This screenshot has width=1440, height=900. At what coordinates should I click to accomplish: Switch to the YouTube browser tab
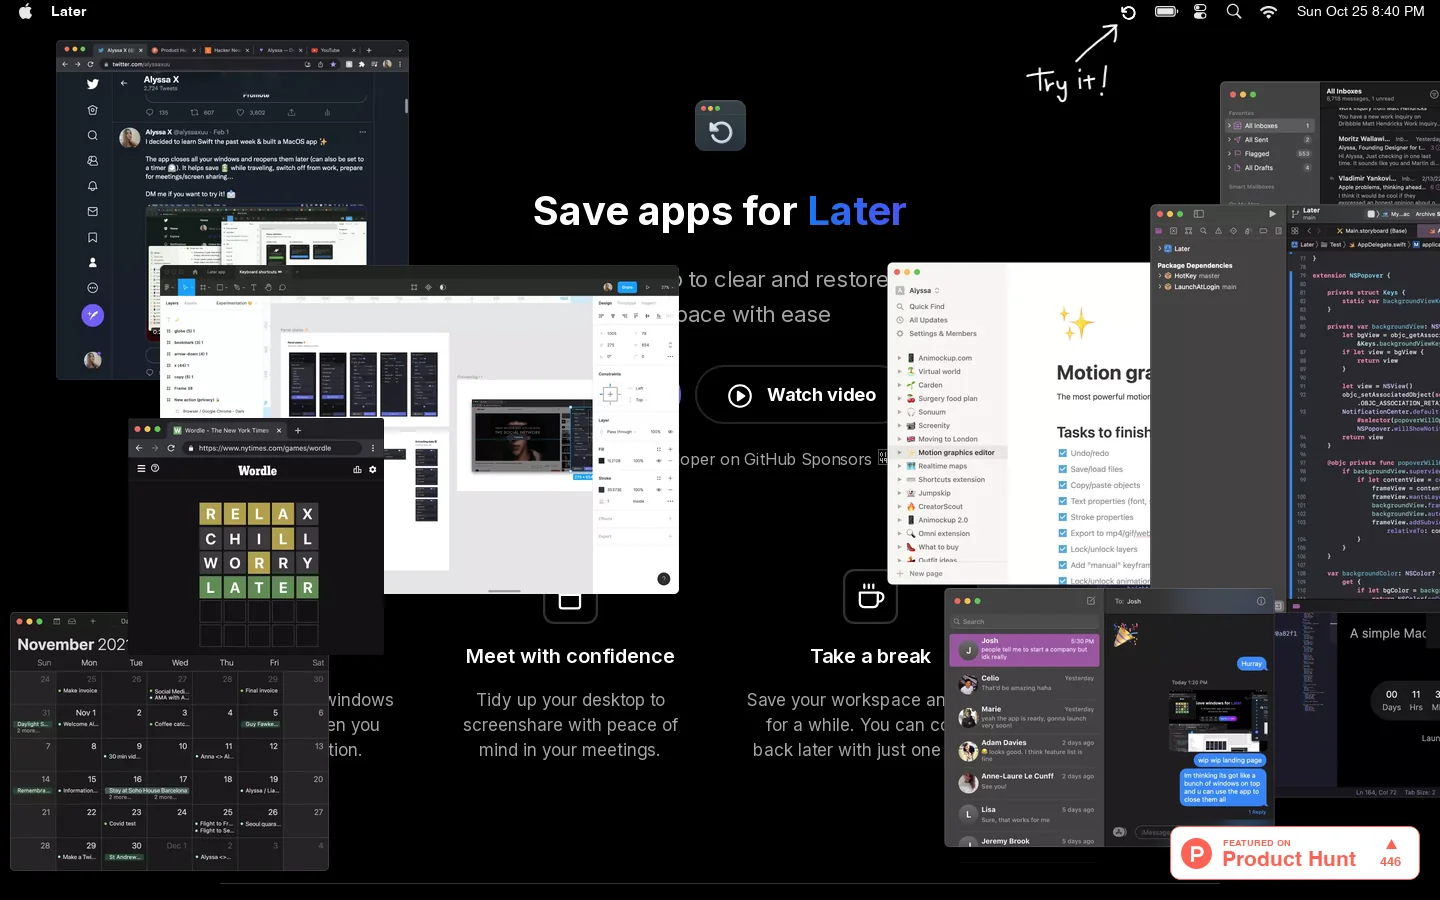click(x=331, y=50)
